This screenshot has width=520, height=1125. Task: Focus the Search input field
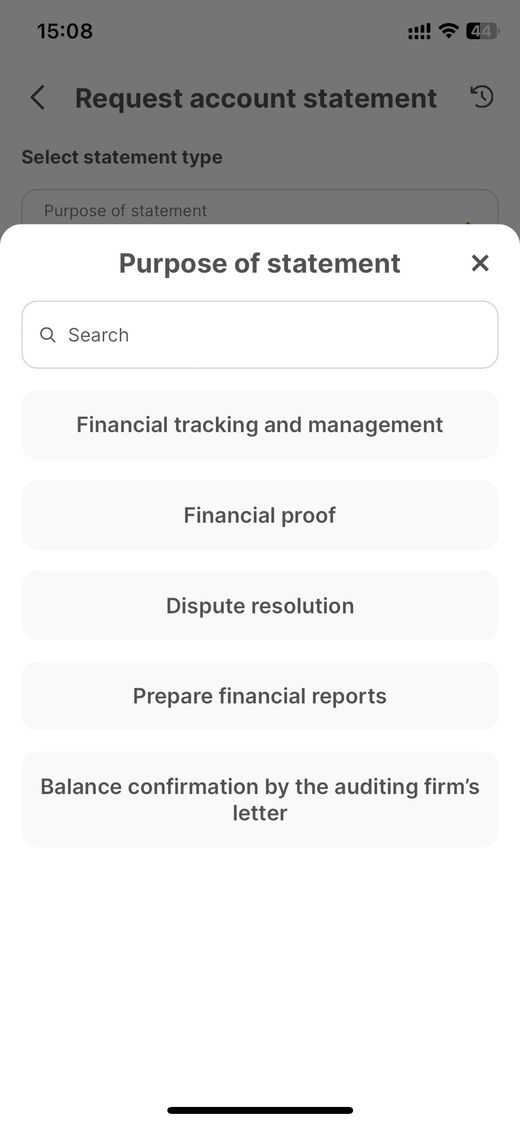point(260,335)
